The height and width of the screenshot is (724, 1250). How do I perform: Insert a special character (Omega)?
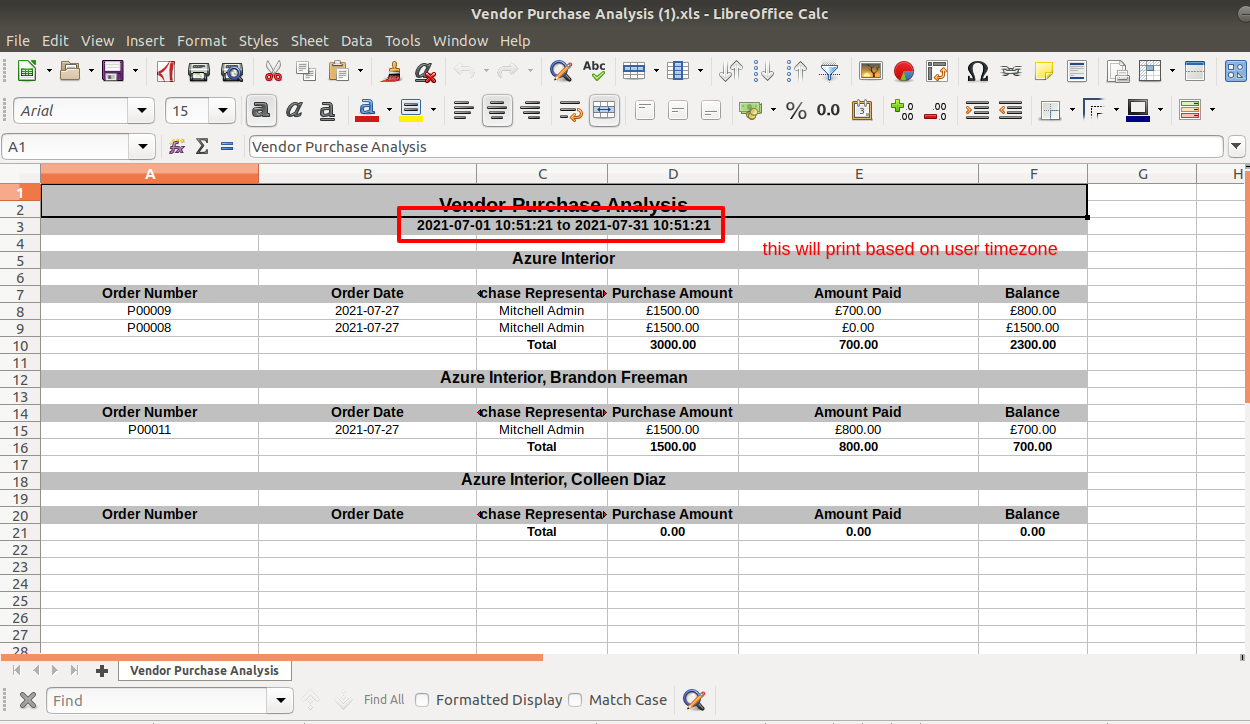pyautogui.click(x=978, y=71)
